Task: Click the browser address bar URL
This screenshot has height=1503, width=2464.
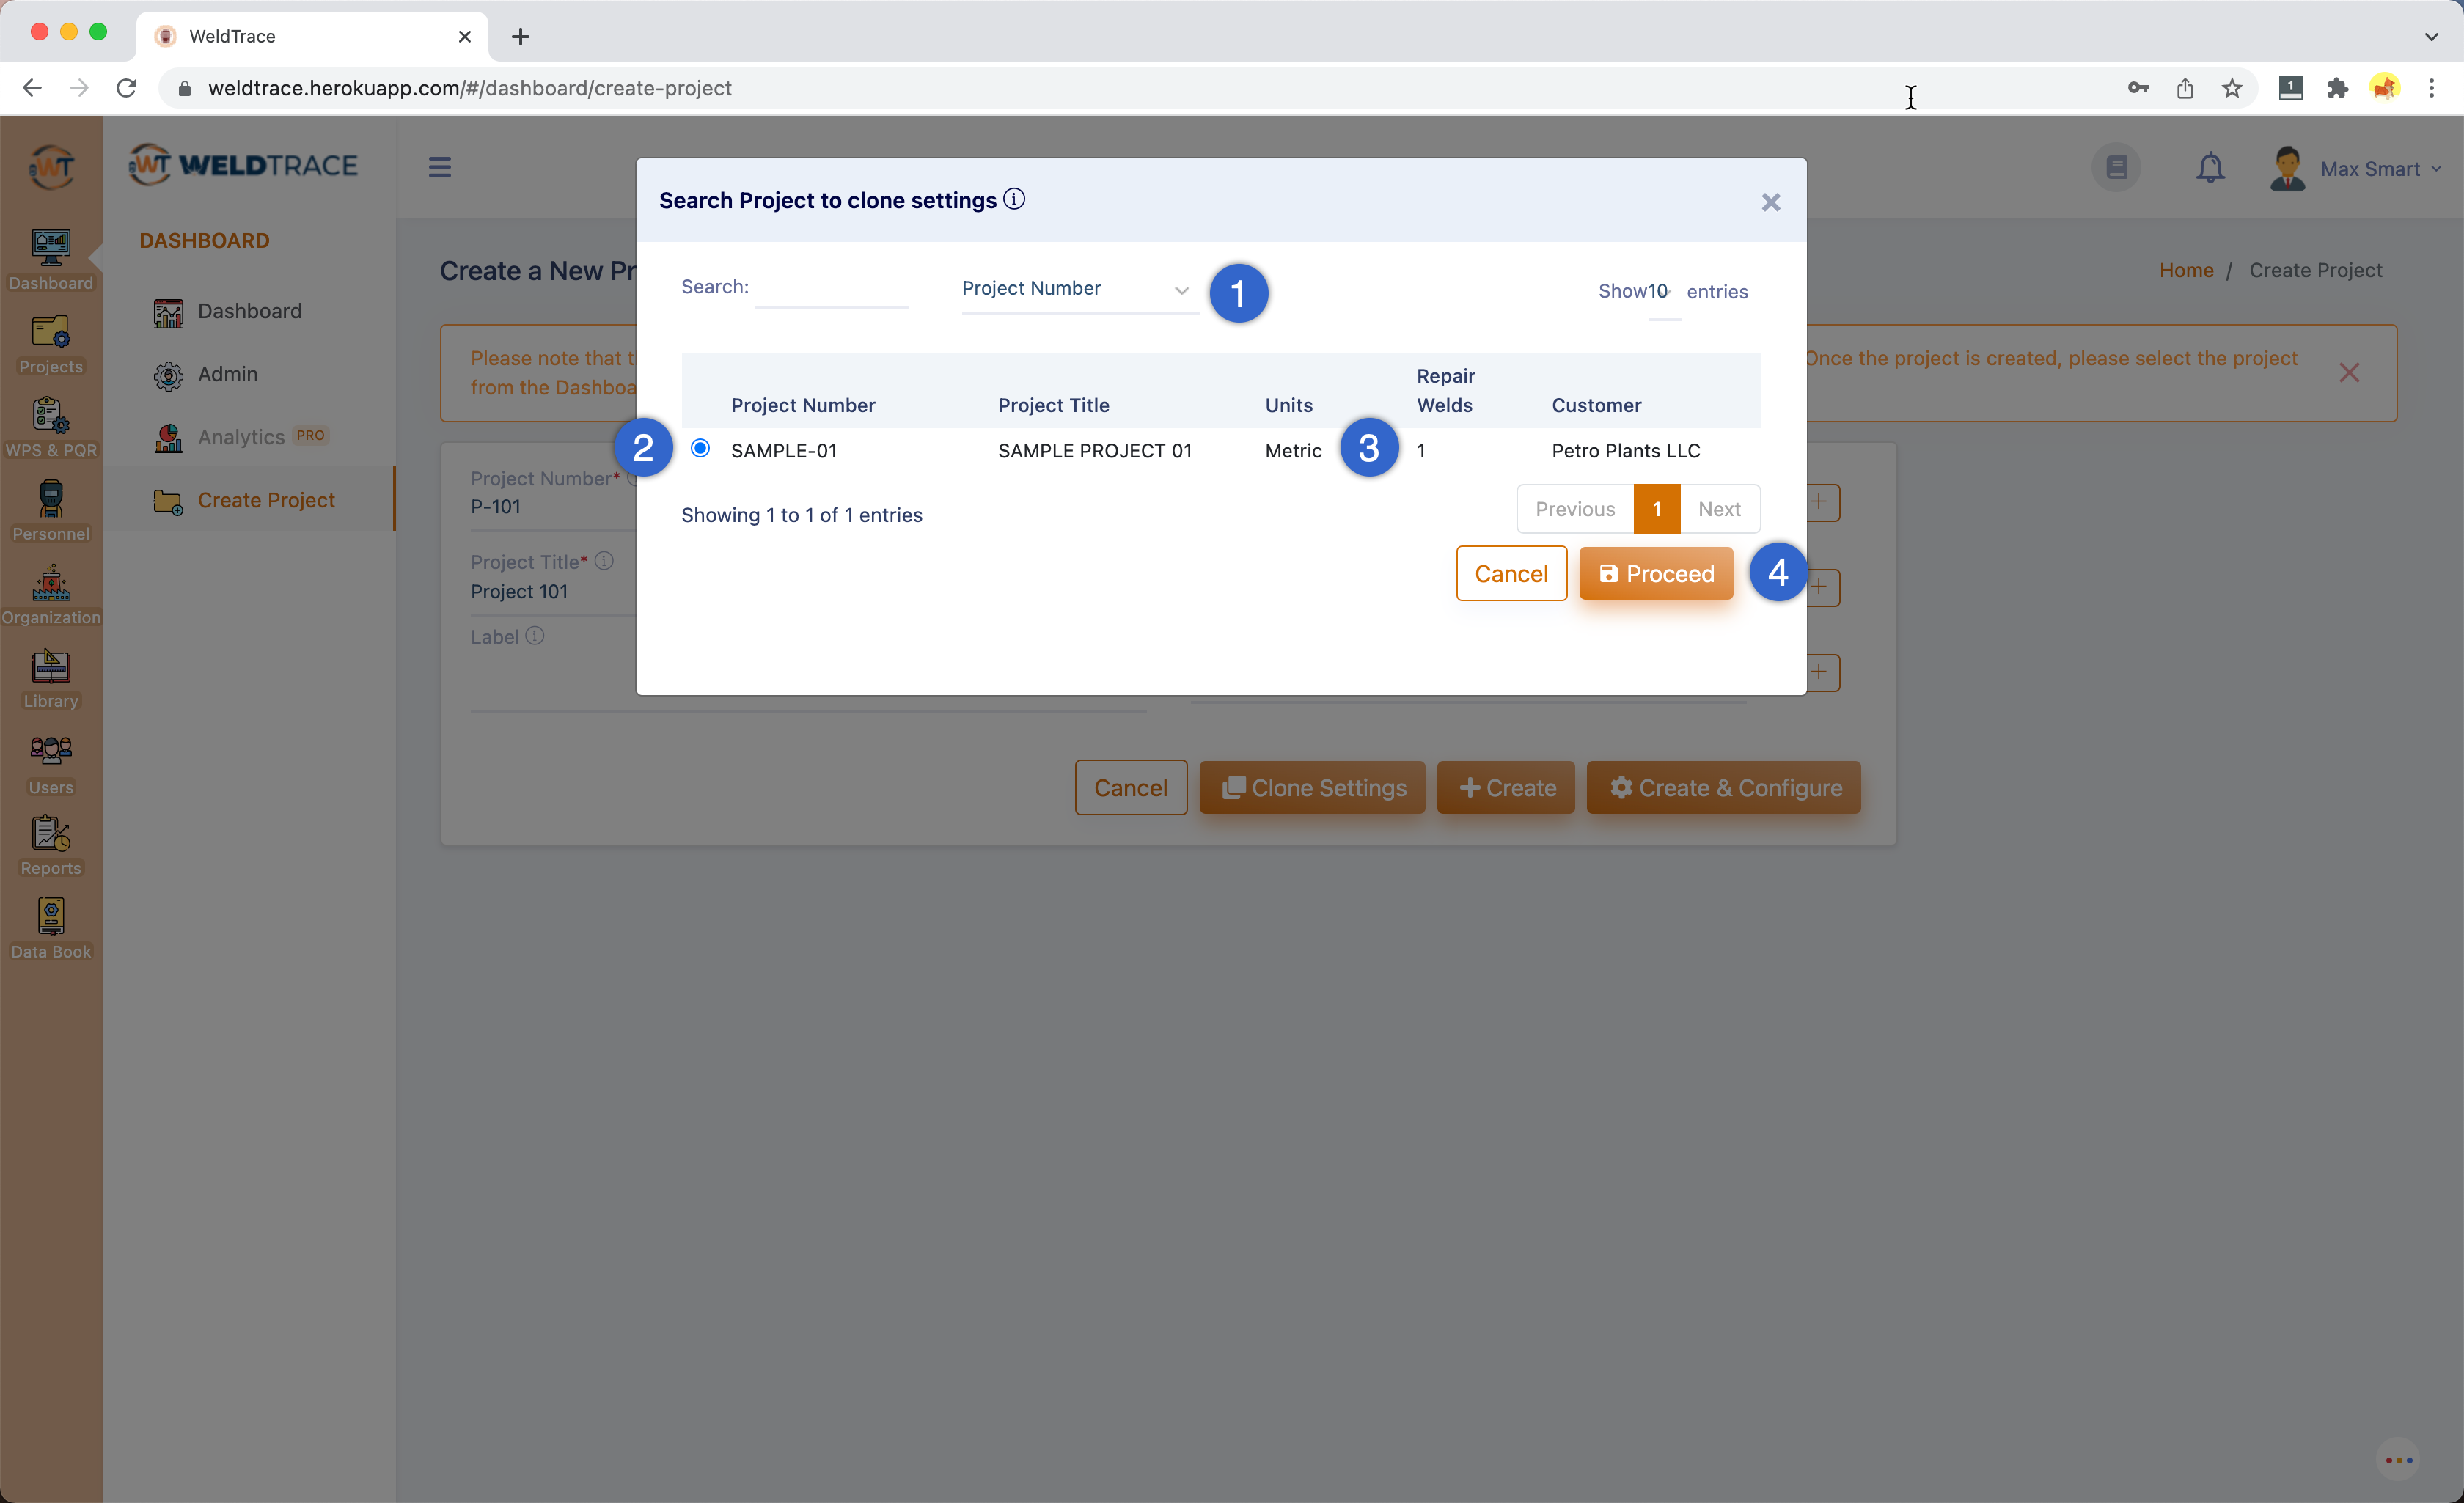Action: click(469, 88)
